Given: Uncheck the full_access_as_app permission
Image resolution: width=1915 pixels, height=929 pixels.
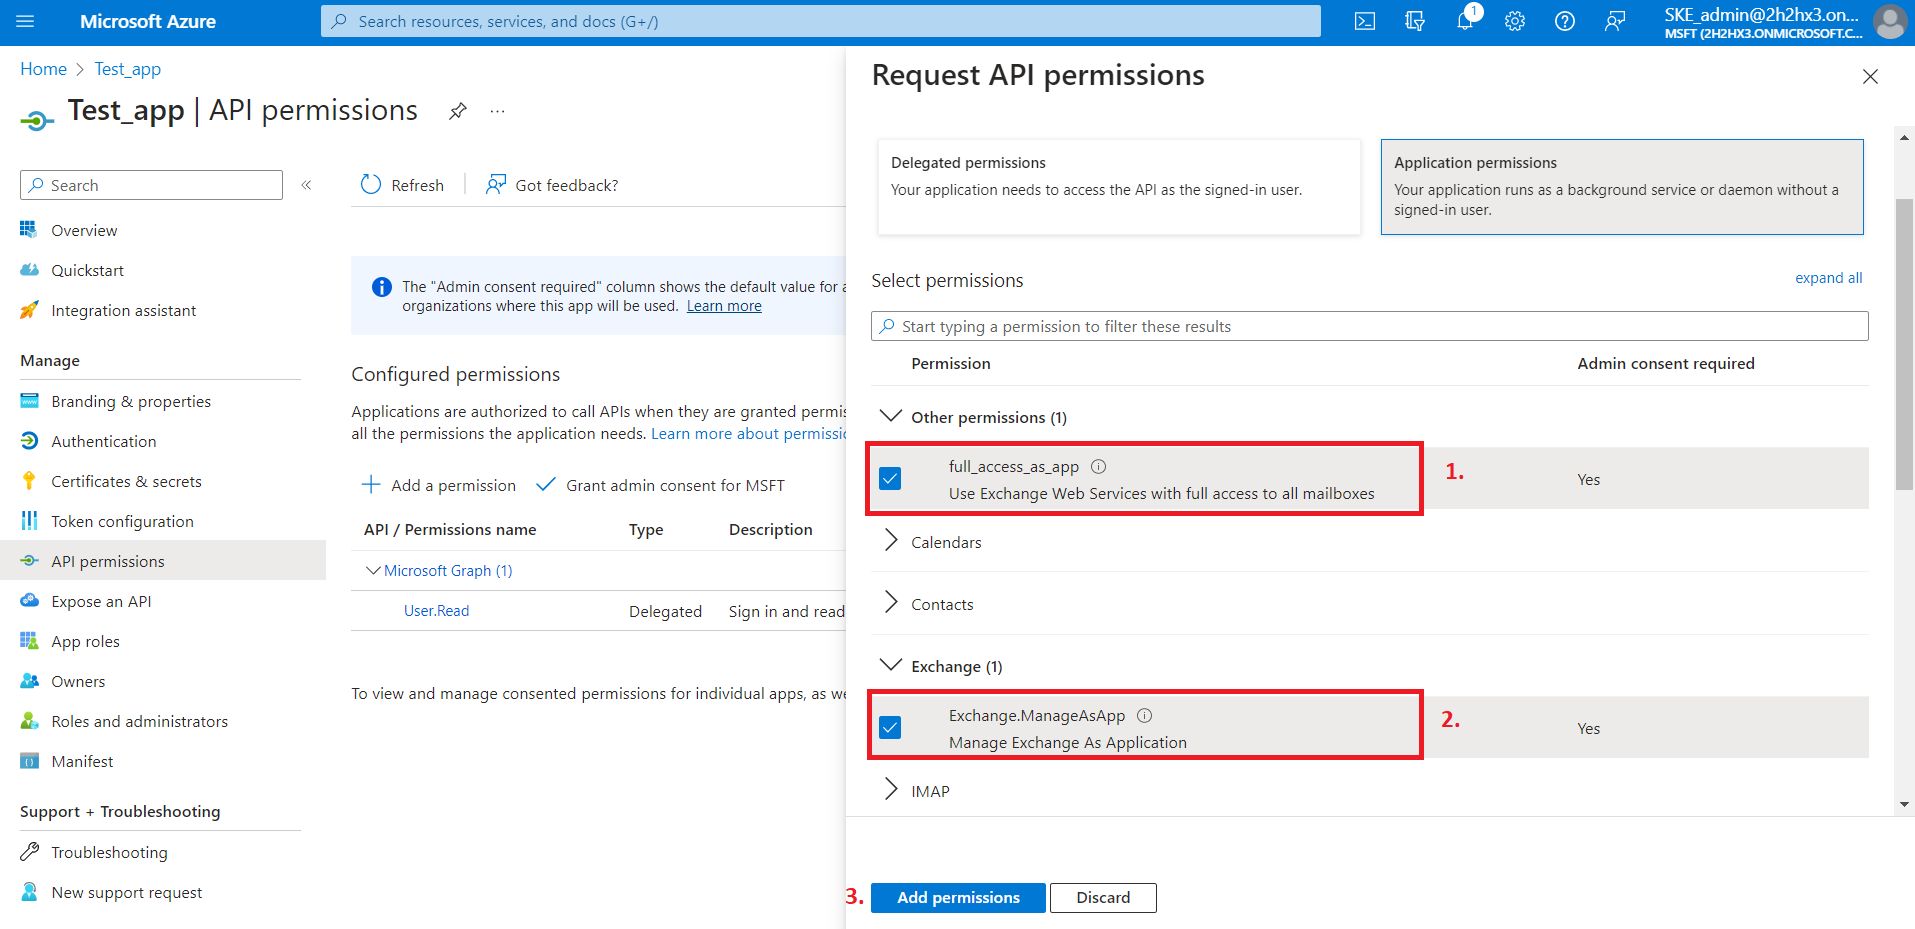Looking at the screenshot, I should coord(890,479).
